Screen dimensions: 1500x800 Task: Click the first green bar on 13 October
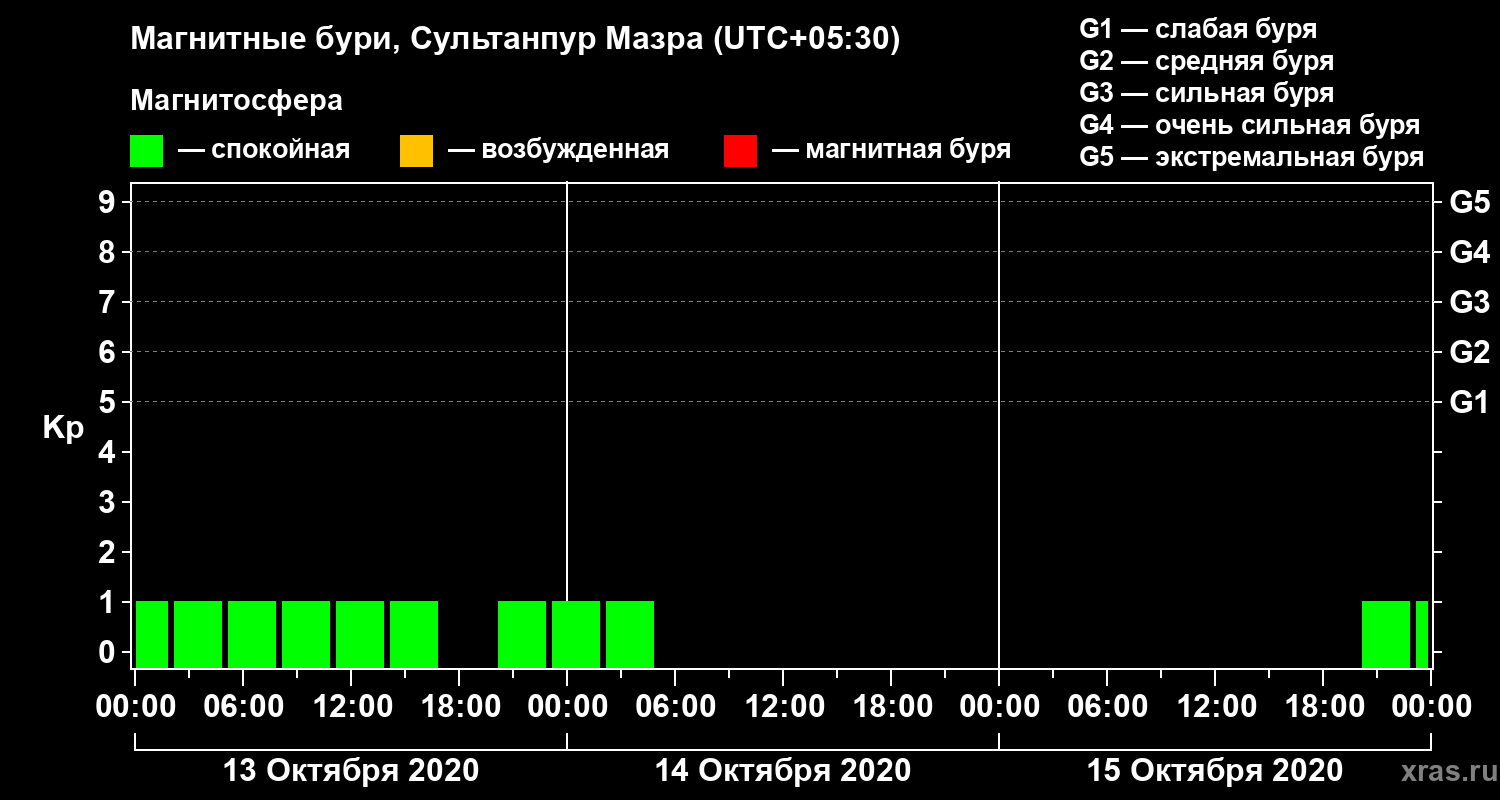(x=152, y=634)
